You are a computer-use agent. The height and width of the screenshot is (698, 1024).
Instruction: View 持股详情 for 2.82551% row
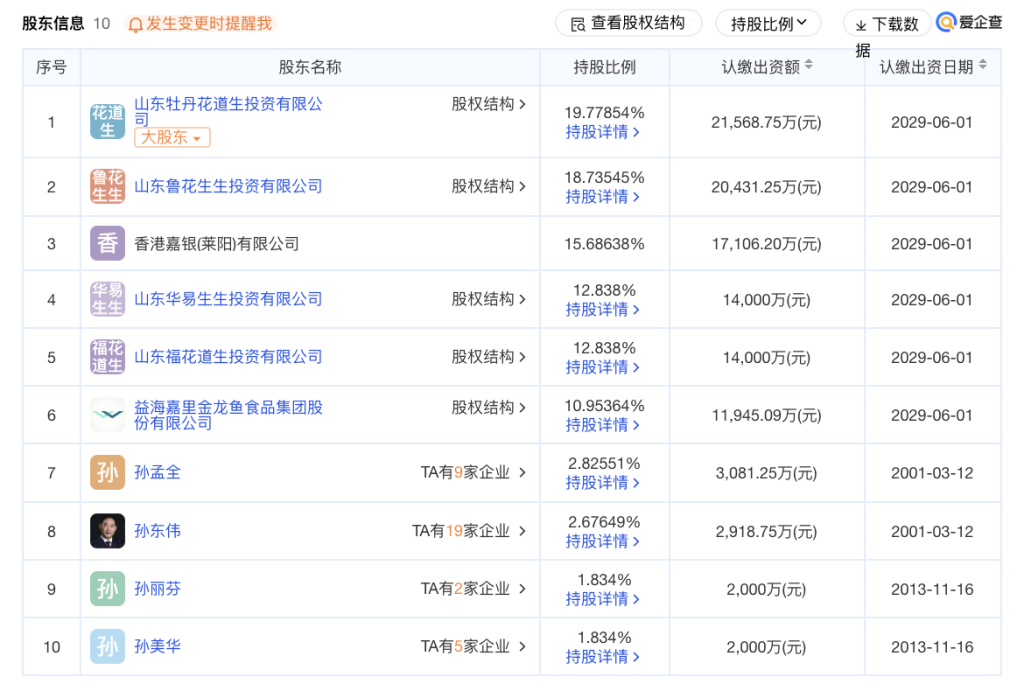pos(603,483)
